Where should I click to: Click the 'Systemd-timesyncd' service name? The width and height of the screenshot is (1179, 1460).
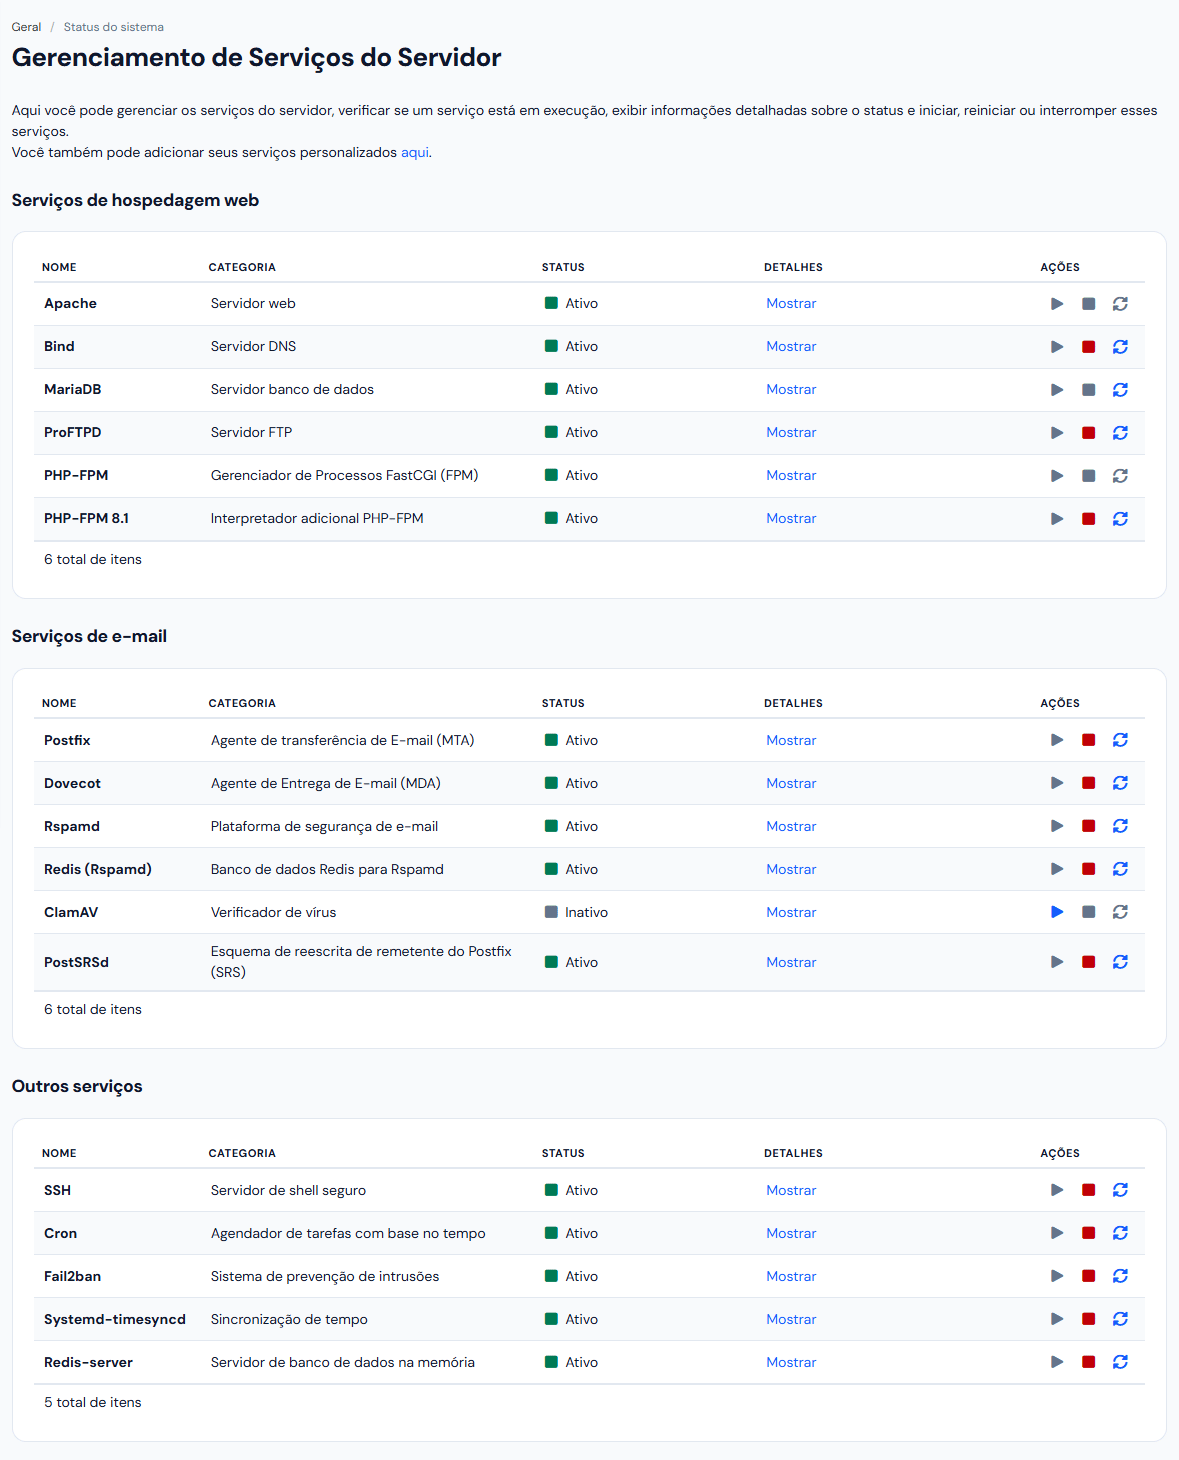coord(115,1319)
